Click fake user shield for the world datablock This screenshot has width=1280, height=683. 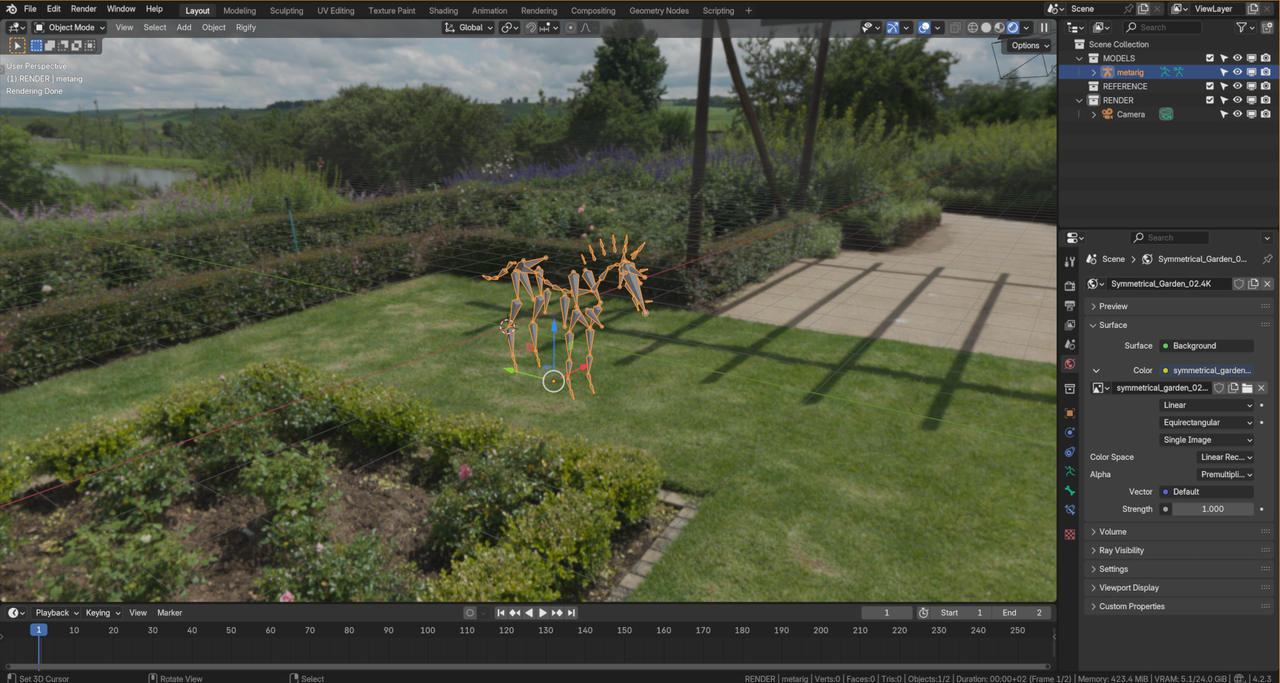pyautogui.click(x=1239, y=284)
